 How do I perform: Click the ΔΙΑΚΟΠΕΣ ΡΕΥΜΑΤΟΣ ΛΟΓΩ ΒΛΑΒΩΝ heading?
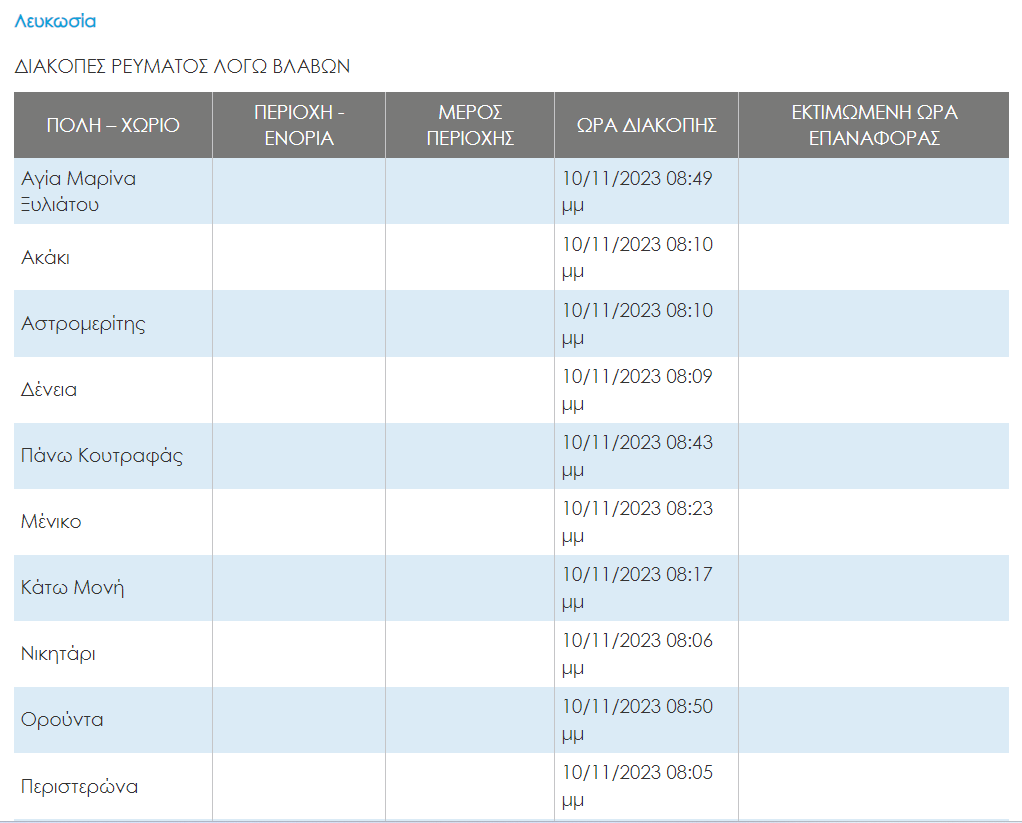pos(182,67)
